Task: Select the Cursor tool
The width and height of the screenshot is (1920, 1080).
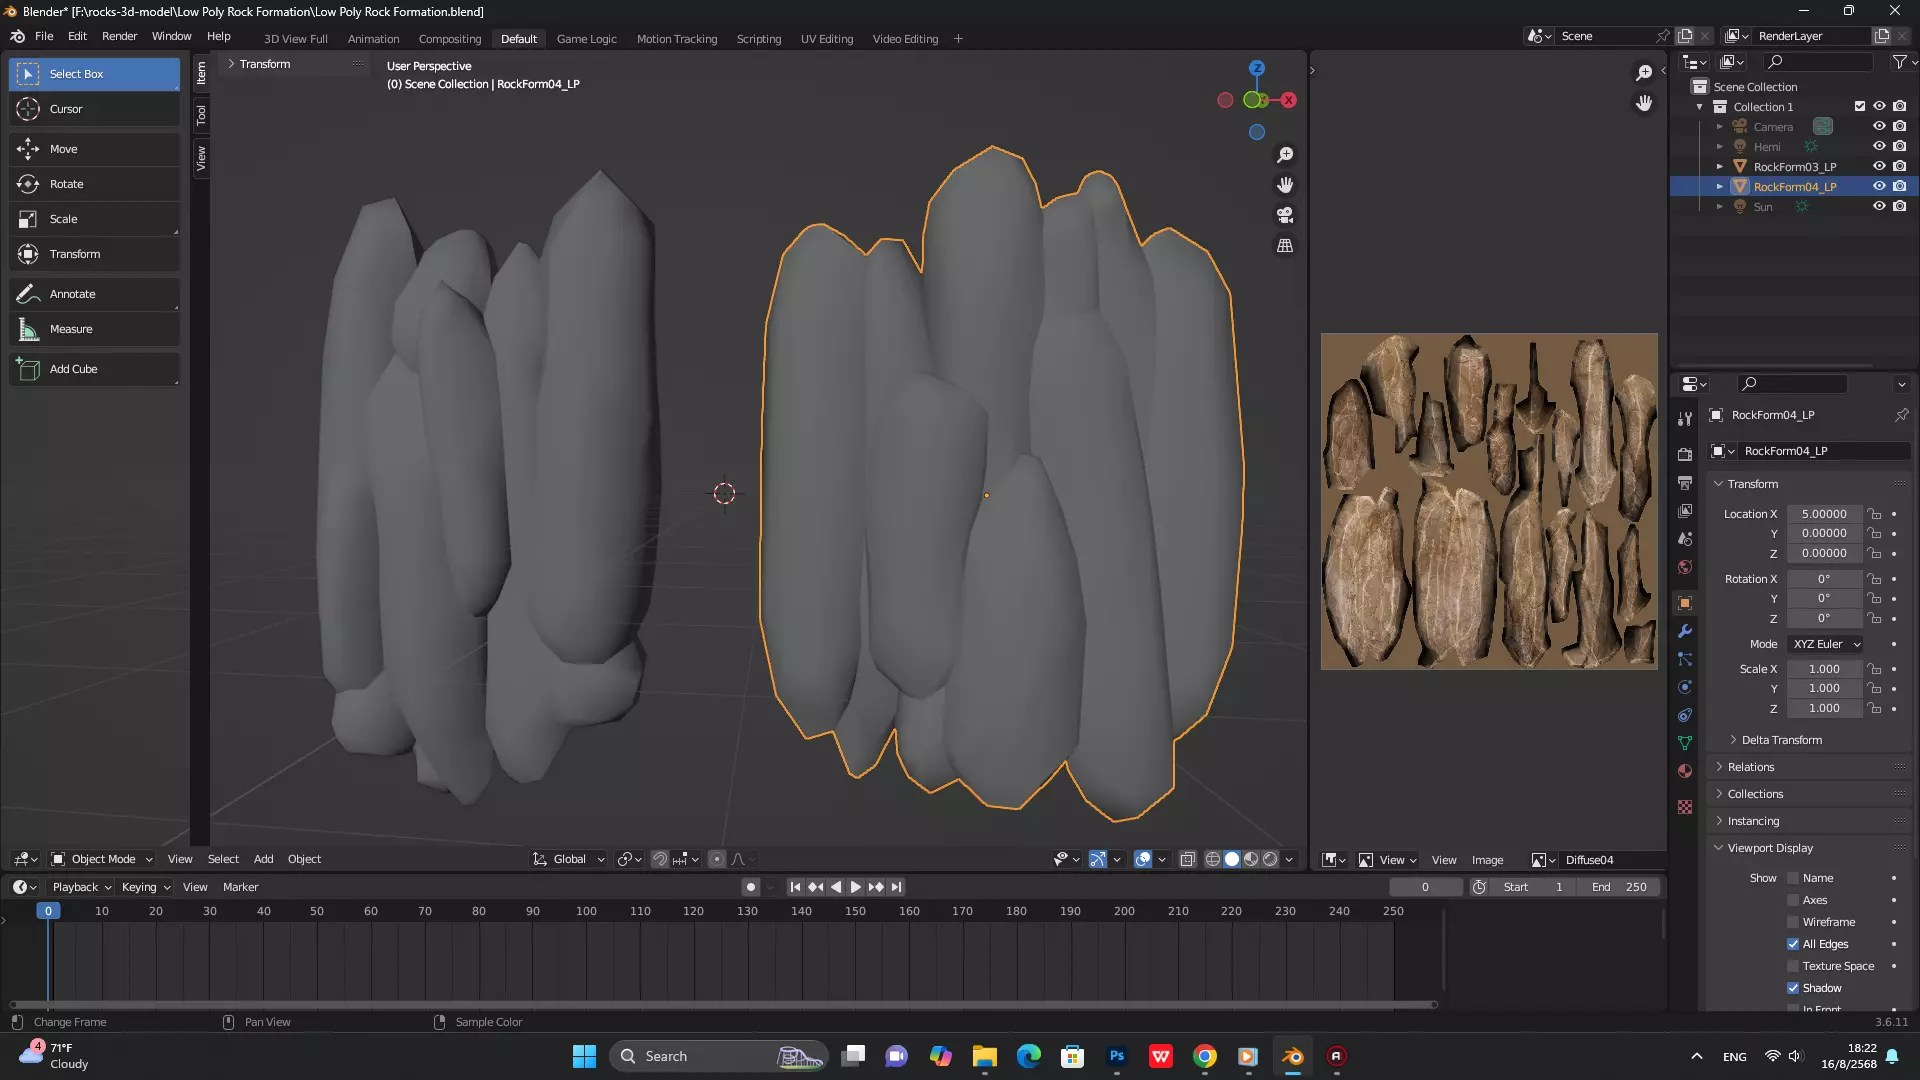Action: [94, 109]
